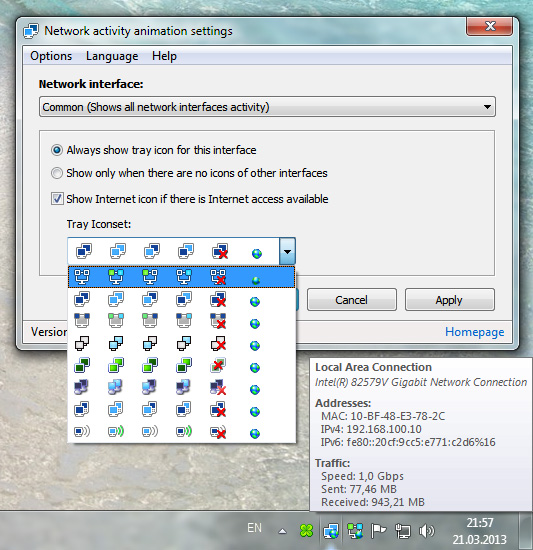The image size is (533, 550).
Task: Open the Homepage link
Action: point(474,332)
